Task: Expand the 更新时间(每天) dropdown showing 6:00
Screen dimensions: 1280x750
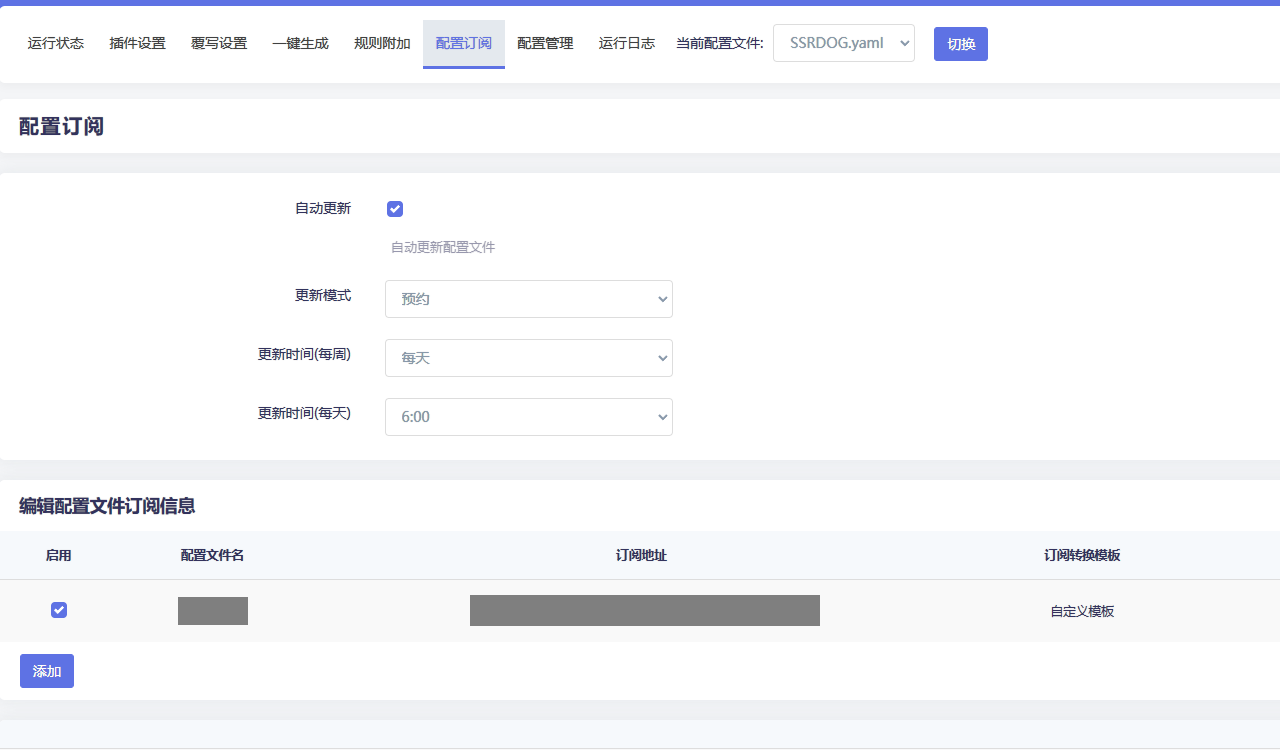Action: point(528,417)
